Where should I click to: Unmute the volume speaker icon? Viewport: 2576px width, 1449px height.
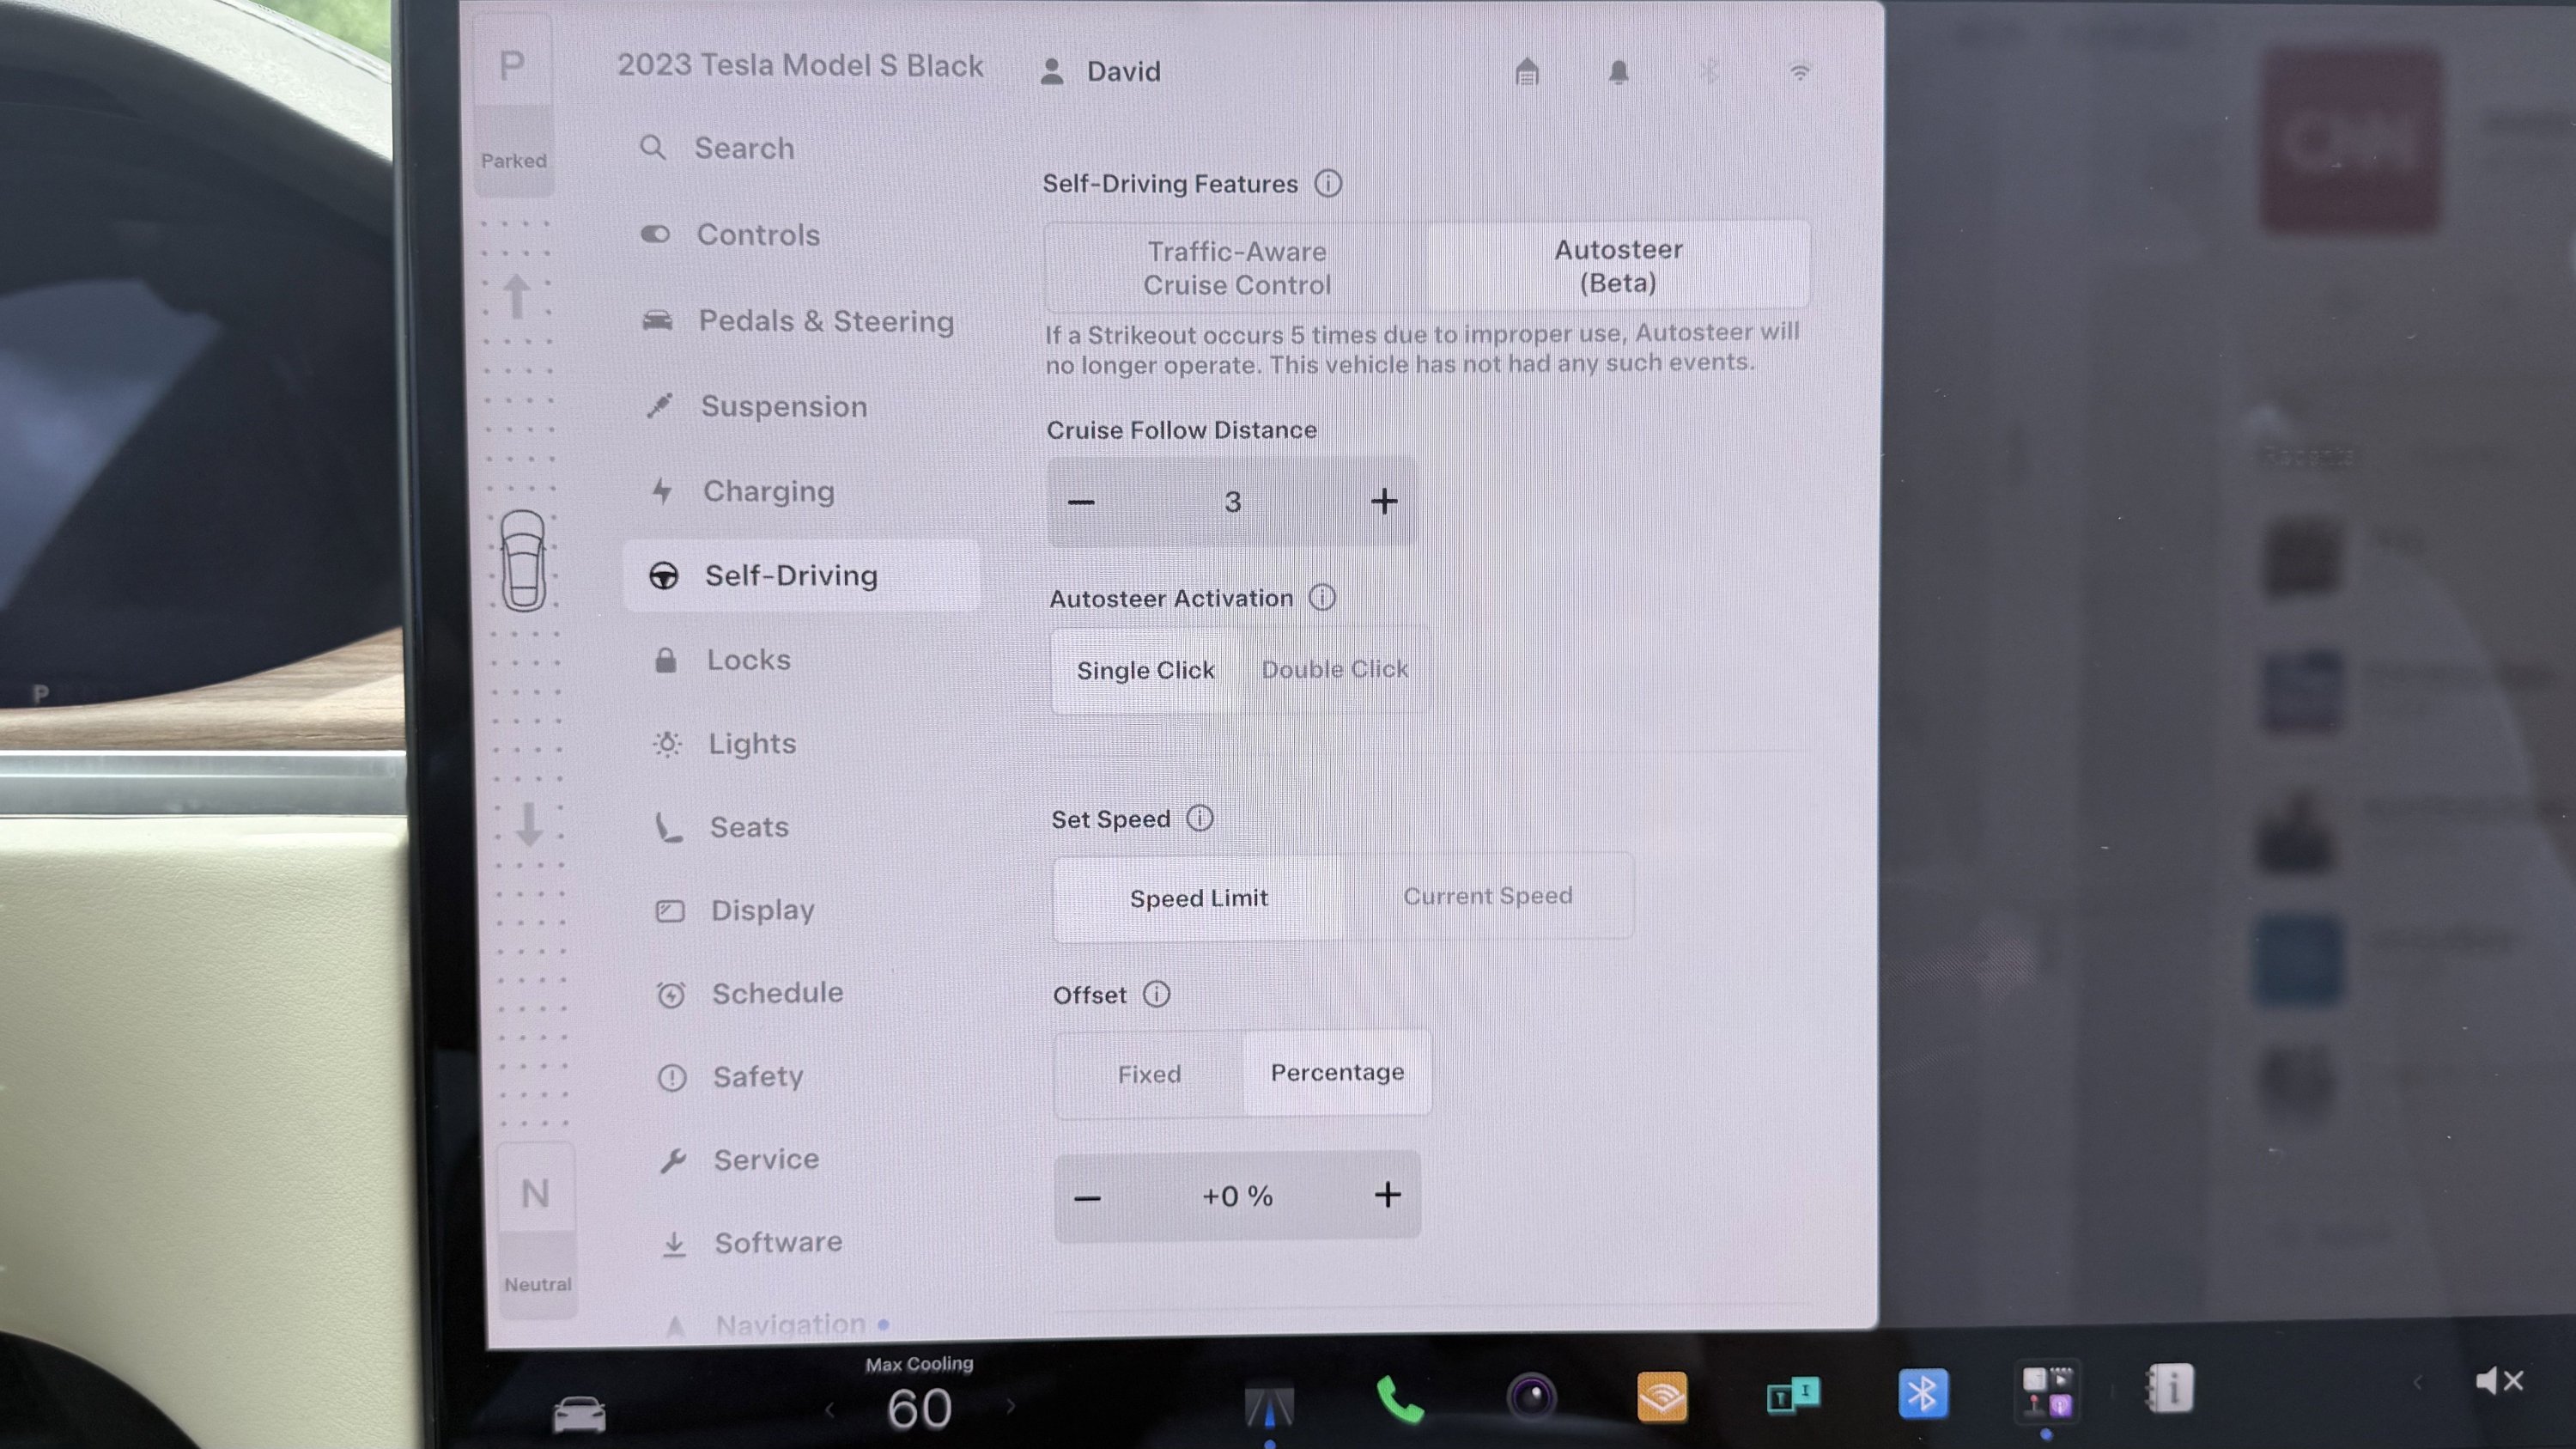pos(2498,1381)
